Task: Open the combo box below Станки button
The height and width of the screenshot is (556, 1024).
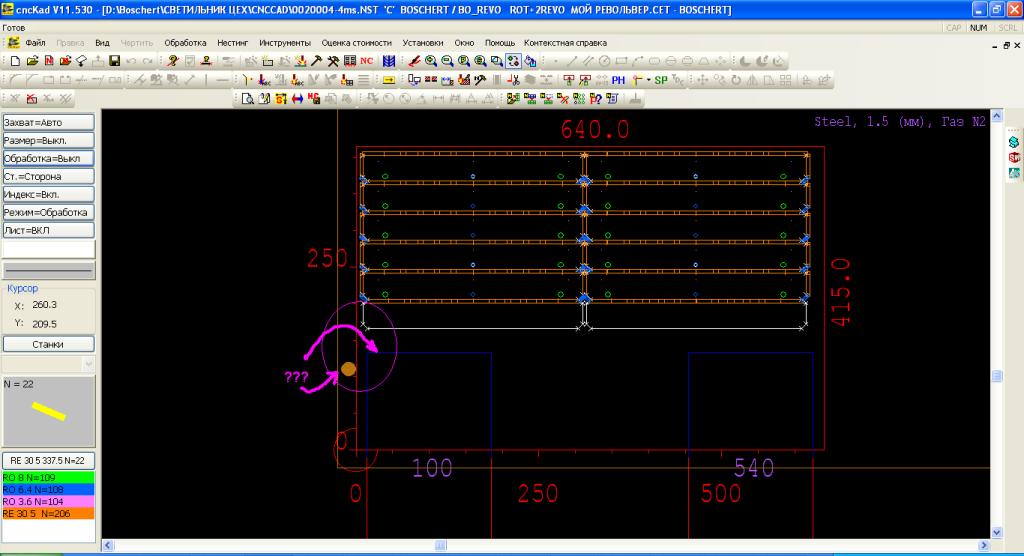Action: 48,365
